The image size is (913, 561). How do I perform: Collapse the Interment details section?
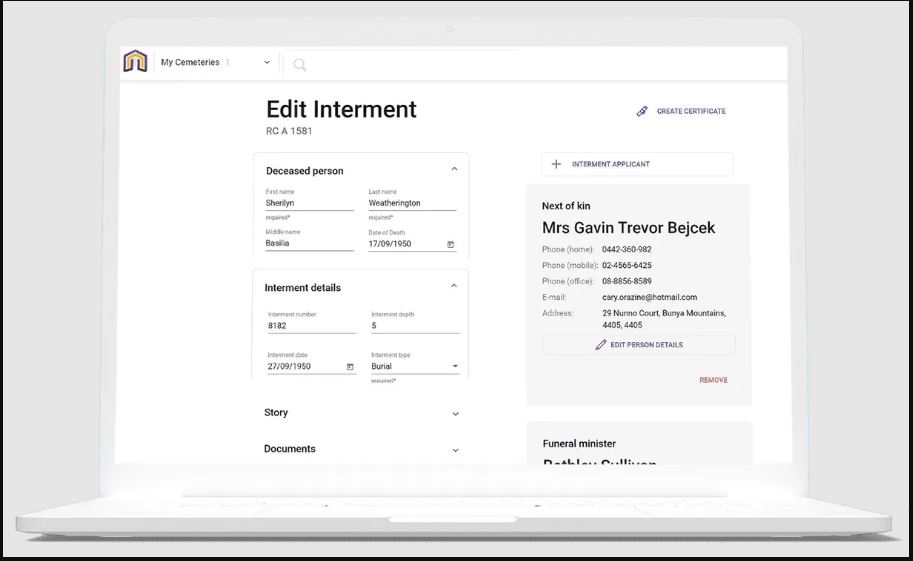(x=454, y=286)
